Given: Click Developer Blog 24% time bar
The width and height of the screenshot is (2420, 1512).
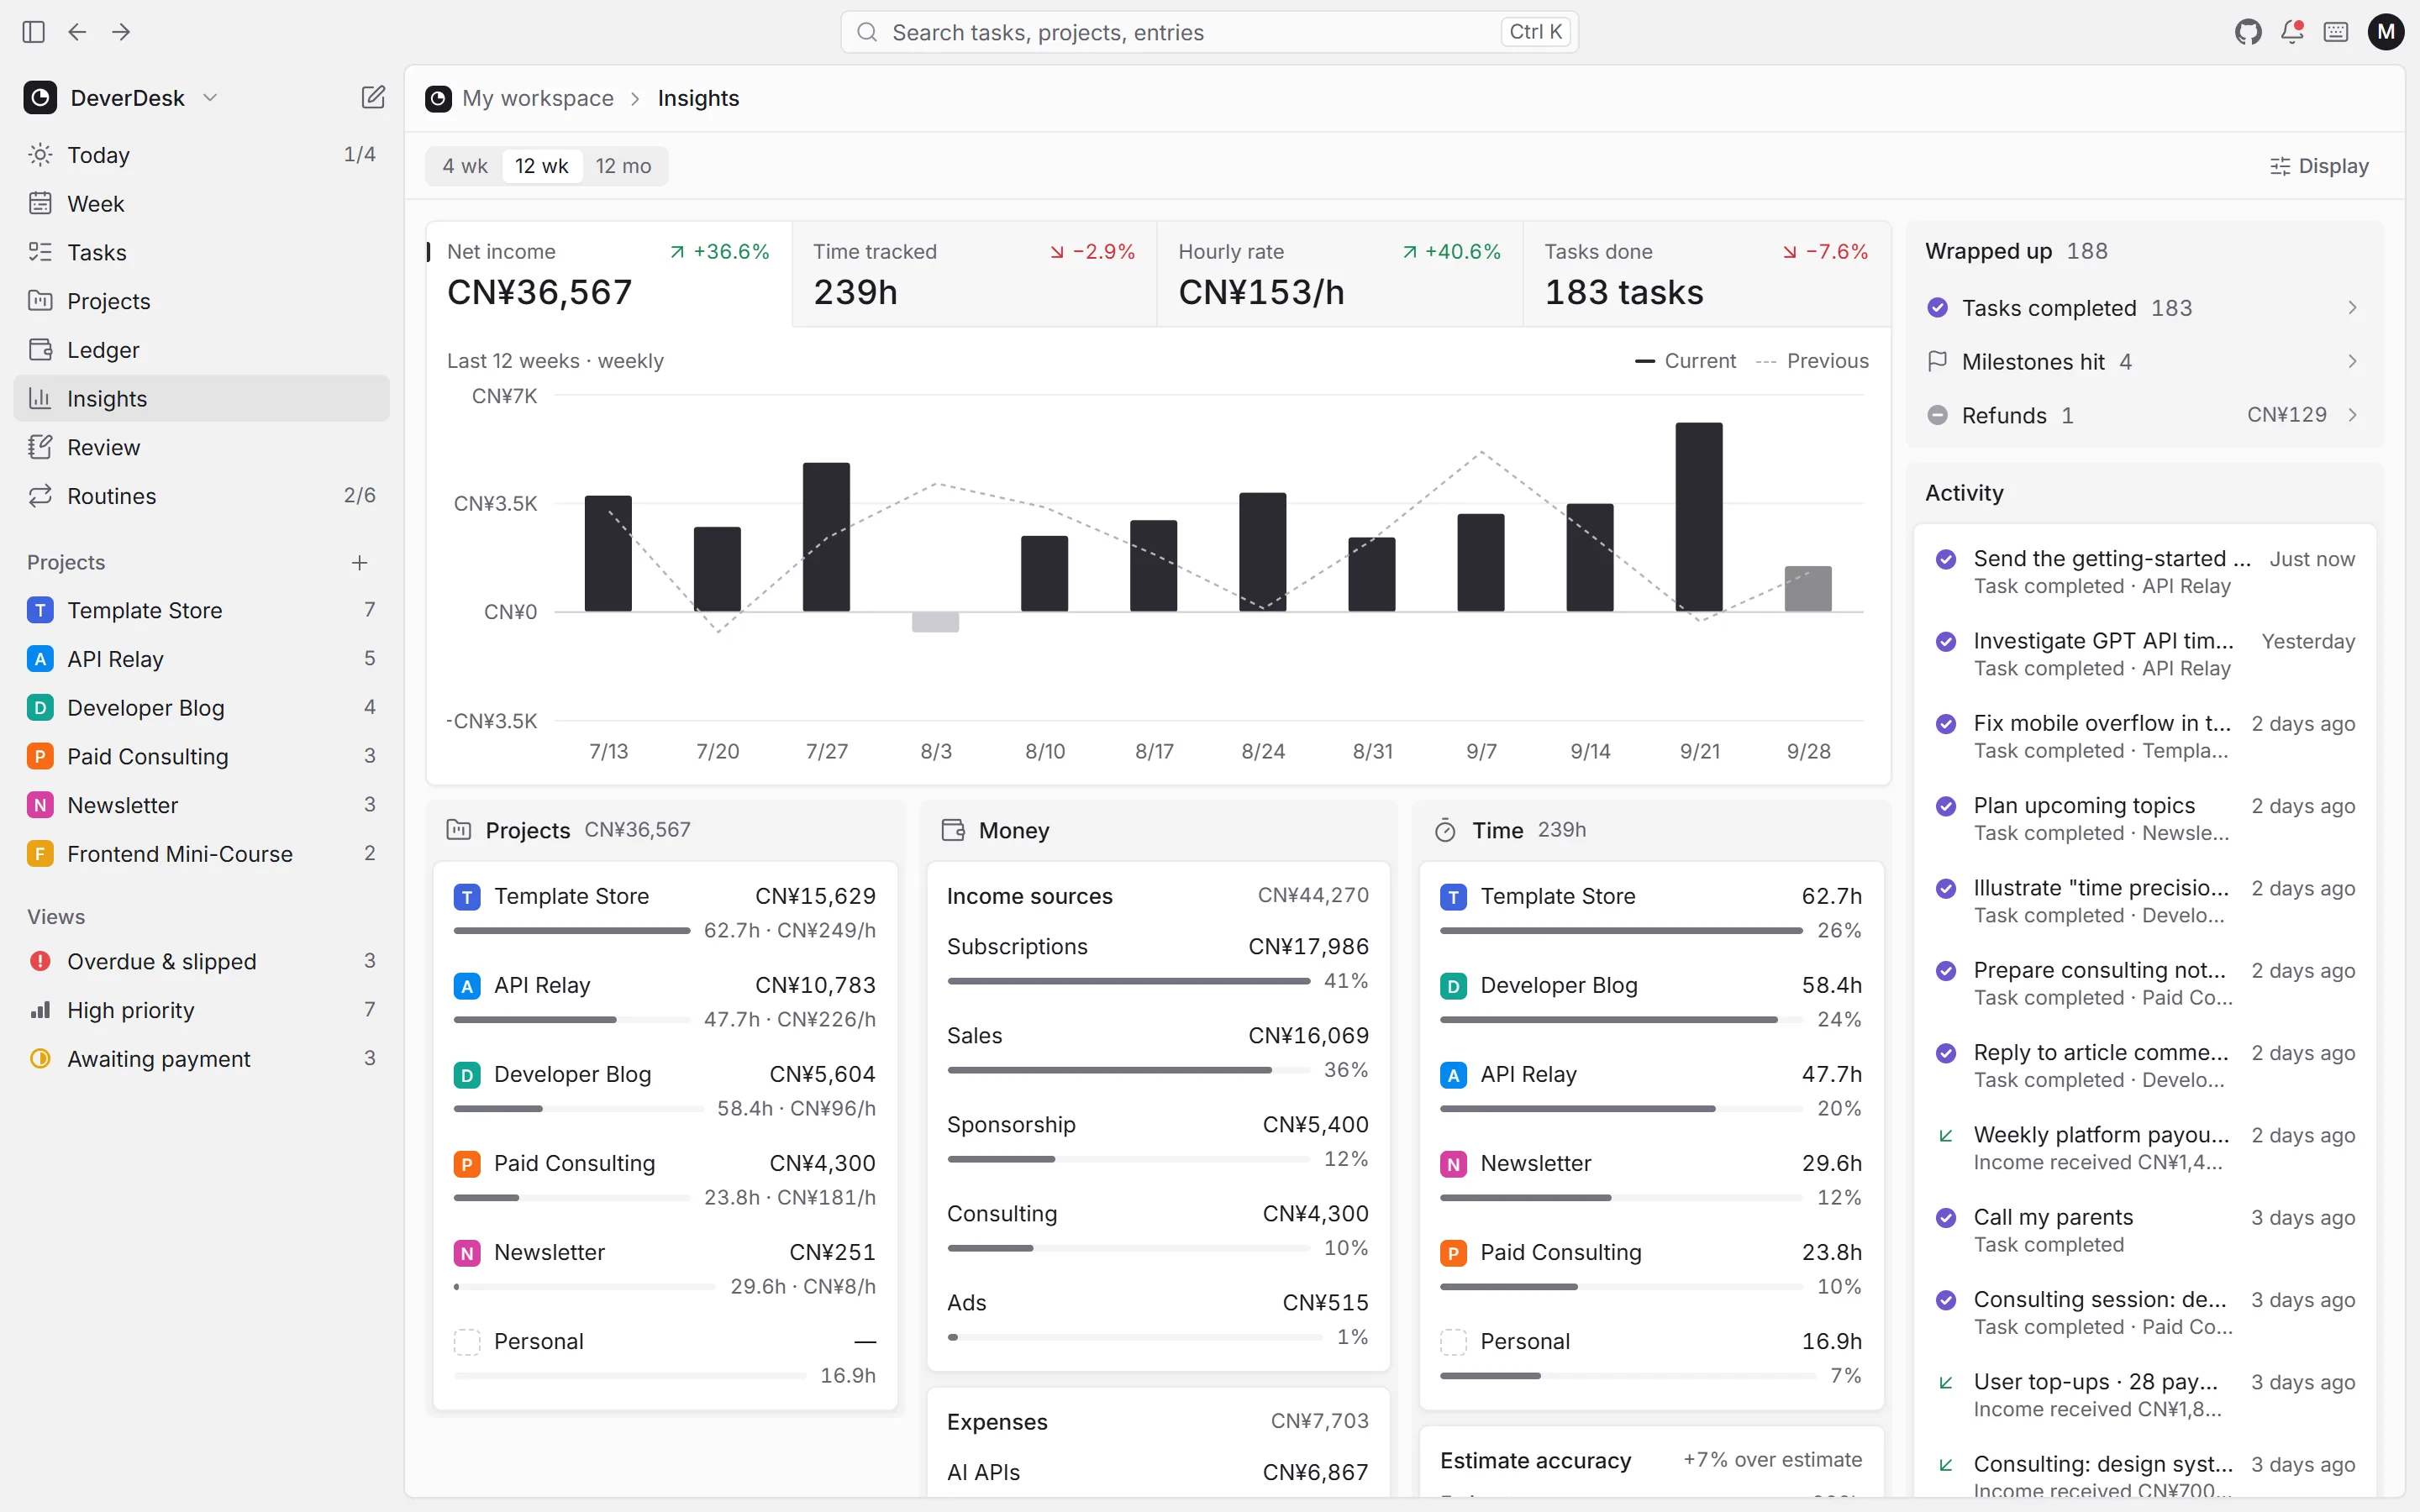Looking at the screenshot, I should click(x=1621, y=1019).
